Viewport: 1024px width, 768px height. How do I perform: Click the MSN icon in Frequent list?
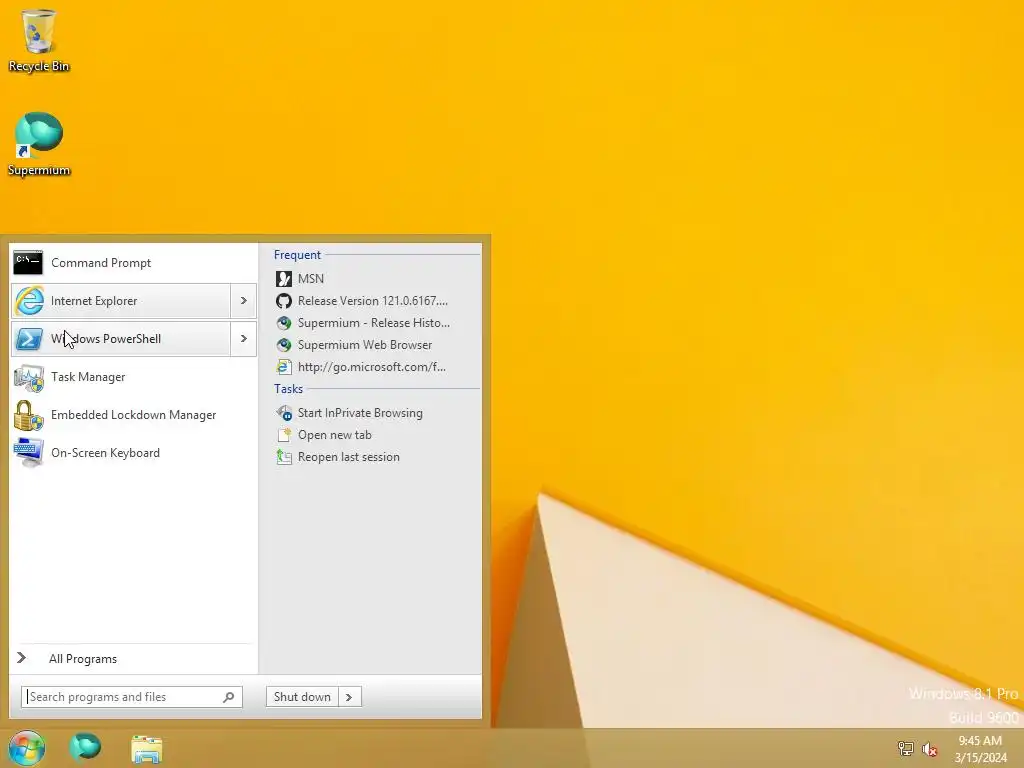(x=283, y=279)
